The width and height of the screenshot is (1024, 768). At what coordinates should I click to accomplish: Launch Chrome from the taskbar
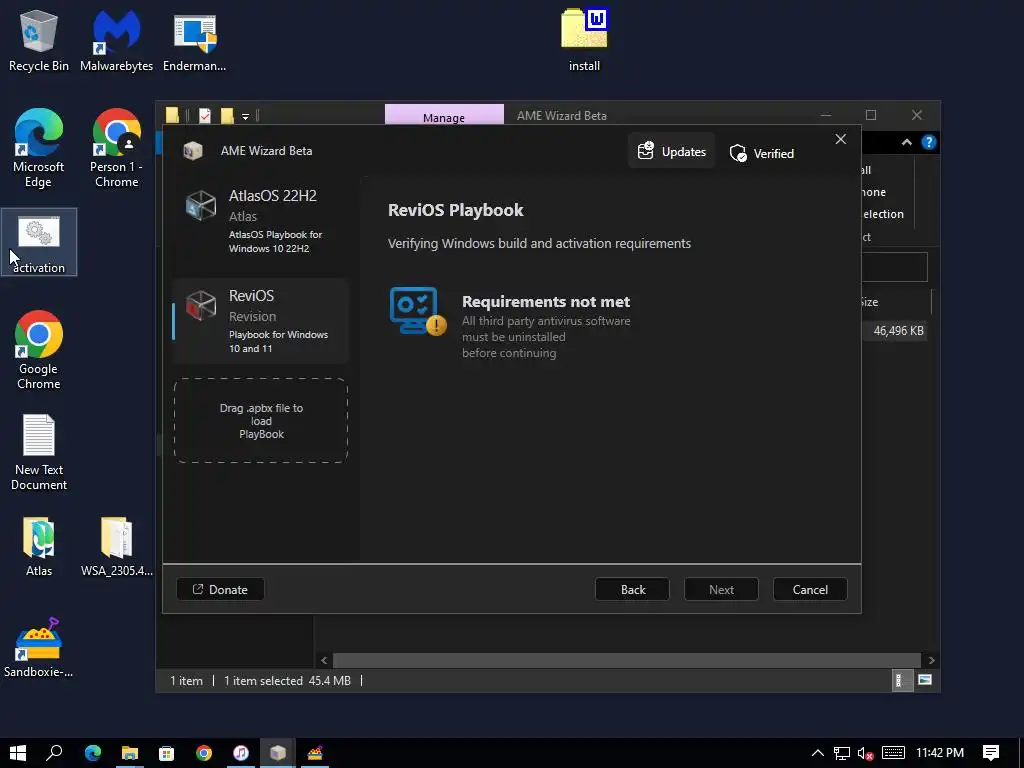click(x=204, y=753)
